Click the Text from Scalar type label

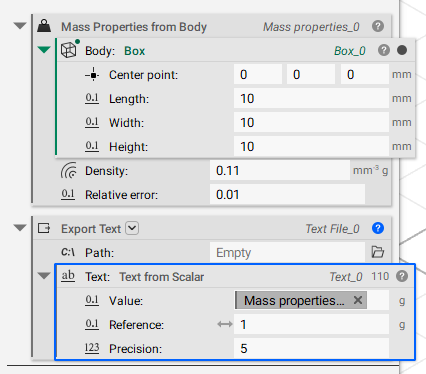pos(162,277)
